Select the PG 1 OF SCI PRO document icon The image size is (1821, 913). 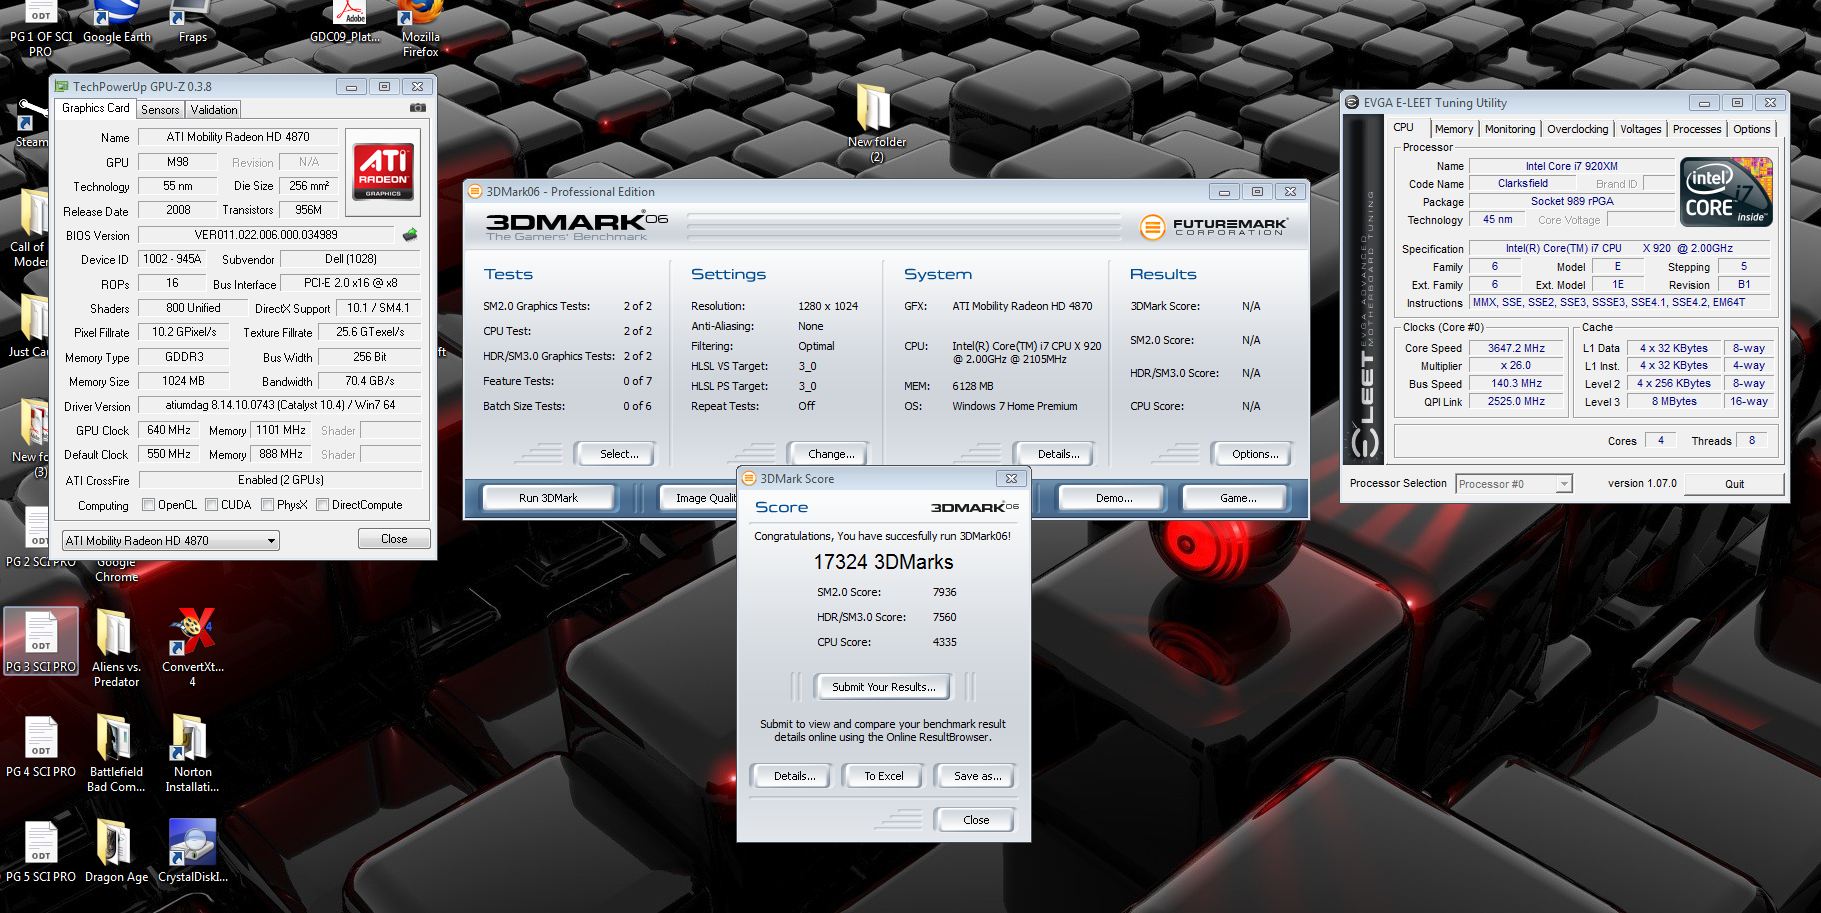(41, 30)
